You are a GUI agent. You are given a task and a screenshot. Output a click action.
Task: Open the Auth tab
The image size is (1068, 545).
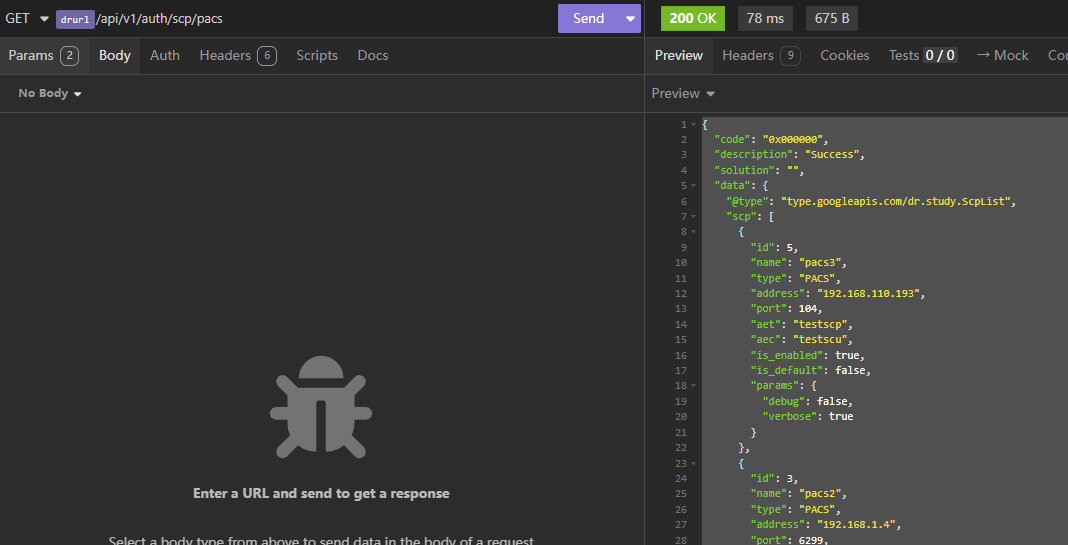coord(165,55)
